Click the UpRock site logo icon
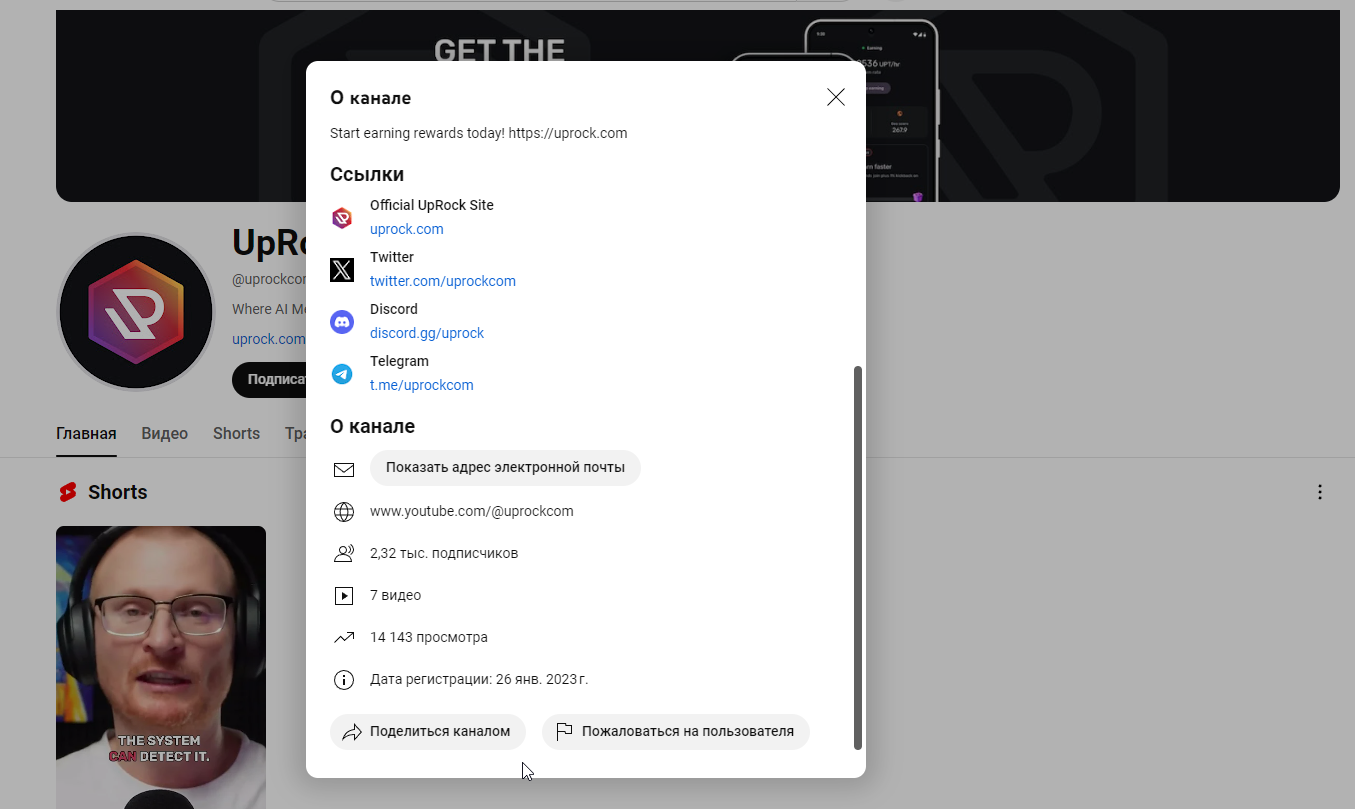 click(x=342, y=218)
